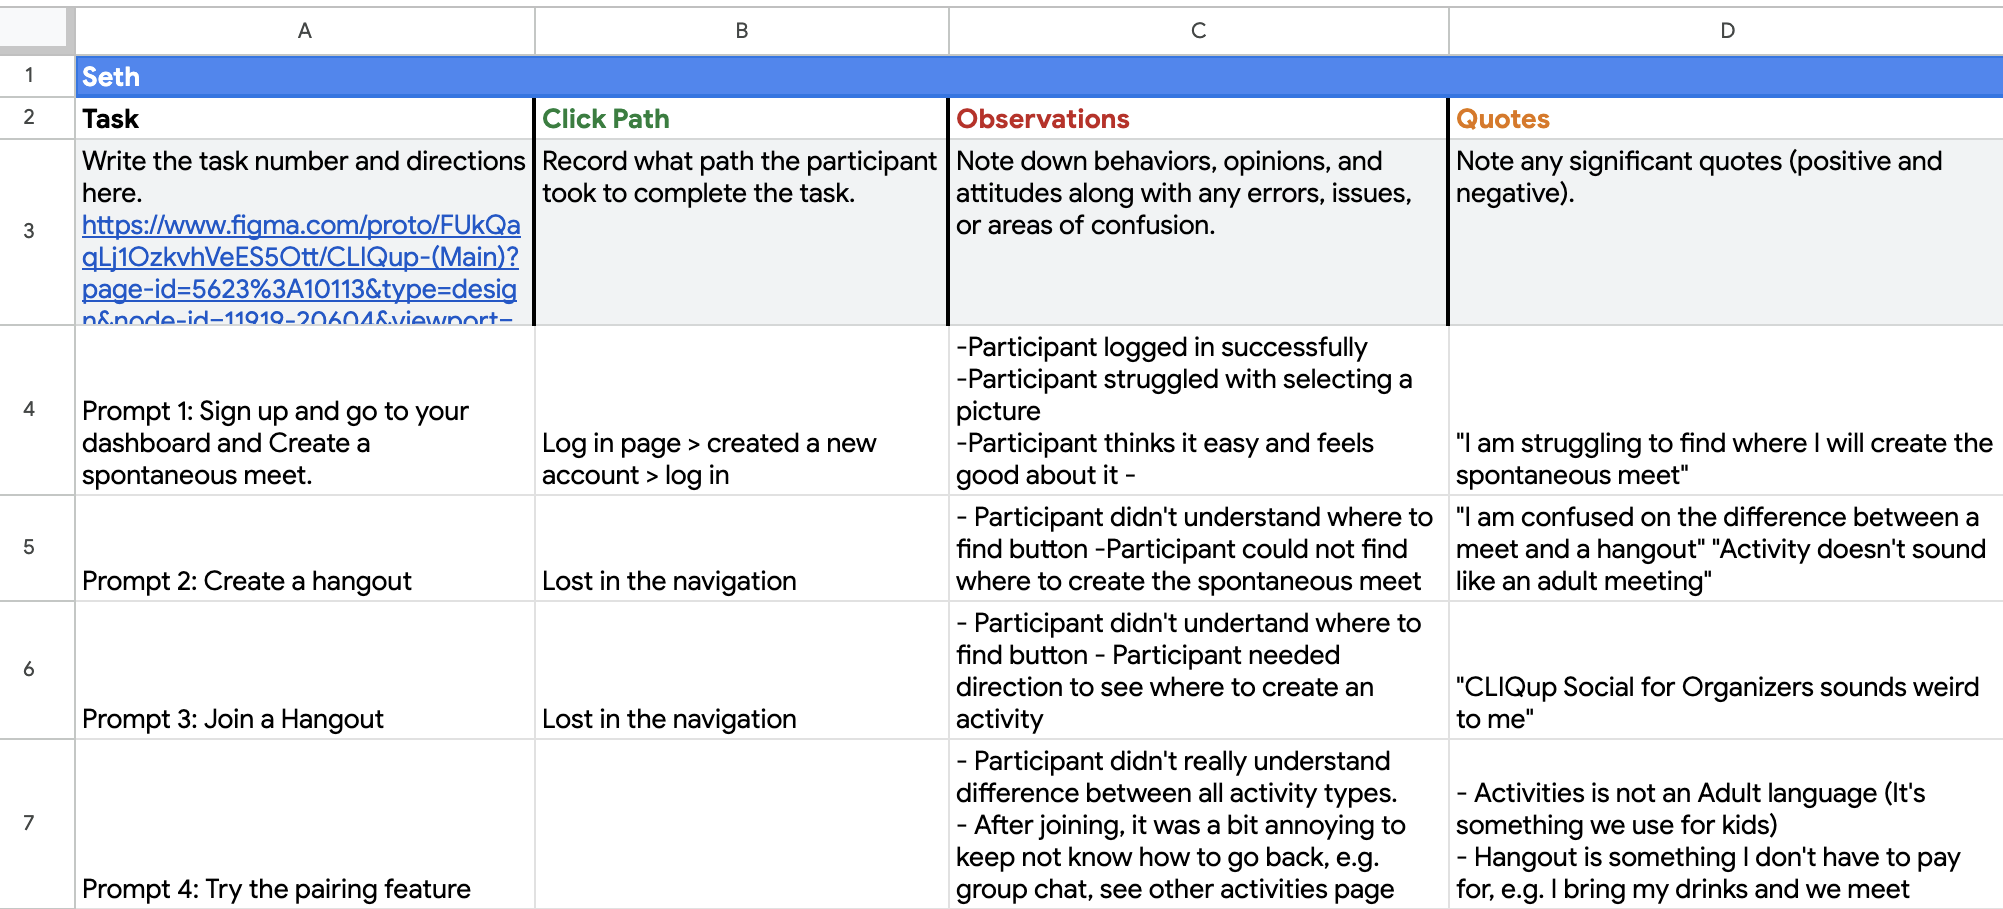Select column C header
Image resolution: width=2003 pixels, height=909 pixels.
[1199, 31]
